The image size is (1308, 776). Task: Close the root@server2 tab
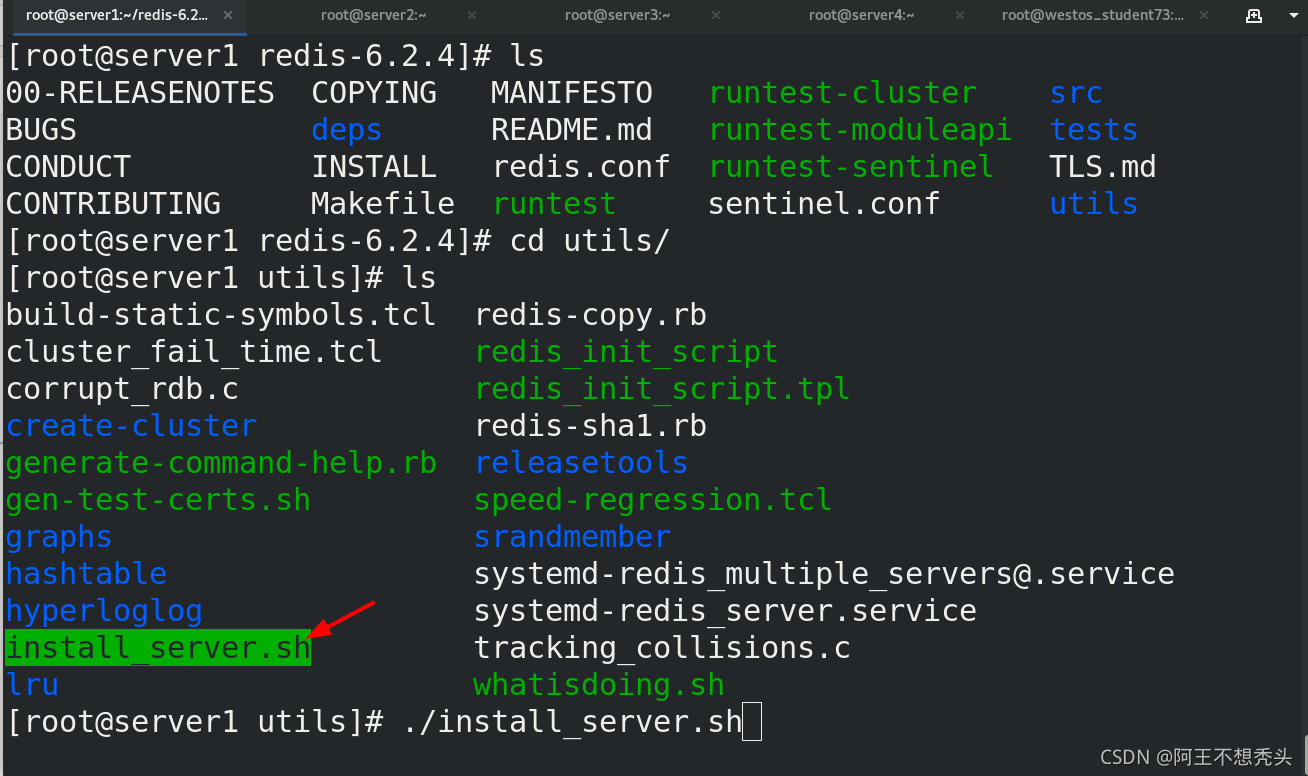tap(472, 15)
